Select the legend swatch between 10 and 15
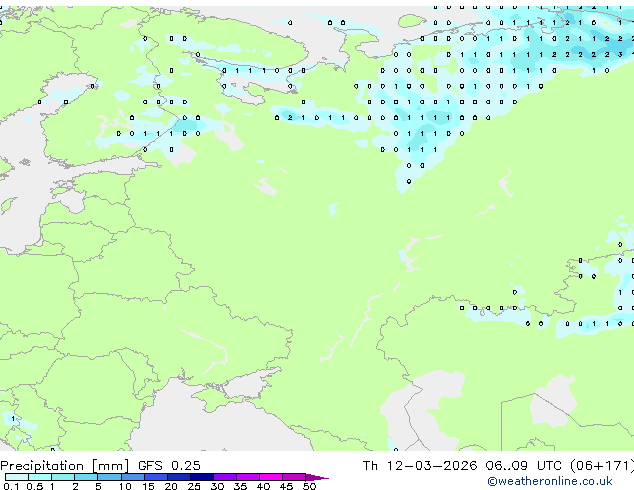 click(133, 477)
